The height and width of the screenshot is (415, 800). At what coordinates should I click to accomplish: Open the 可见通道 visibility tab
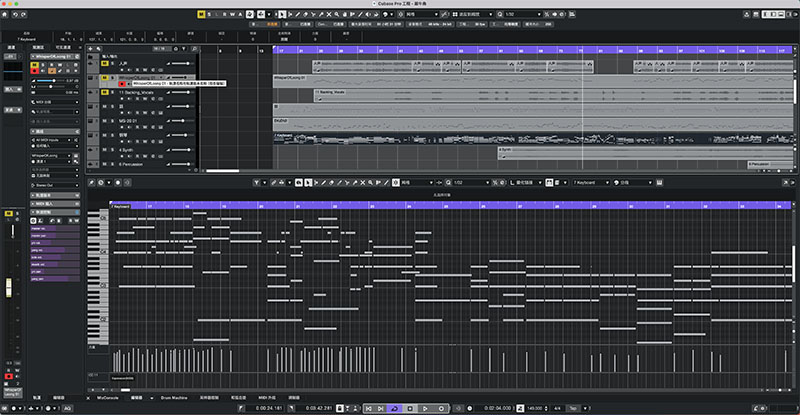[63, 47]
